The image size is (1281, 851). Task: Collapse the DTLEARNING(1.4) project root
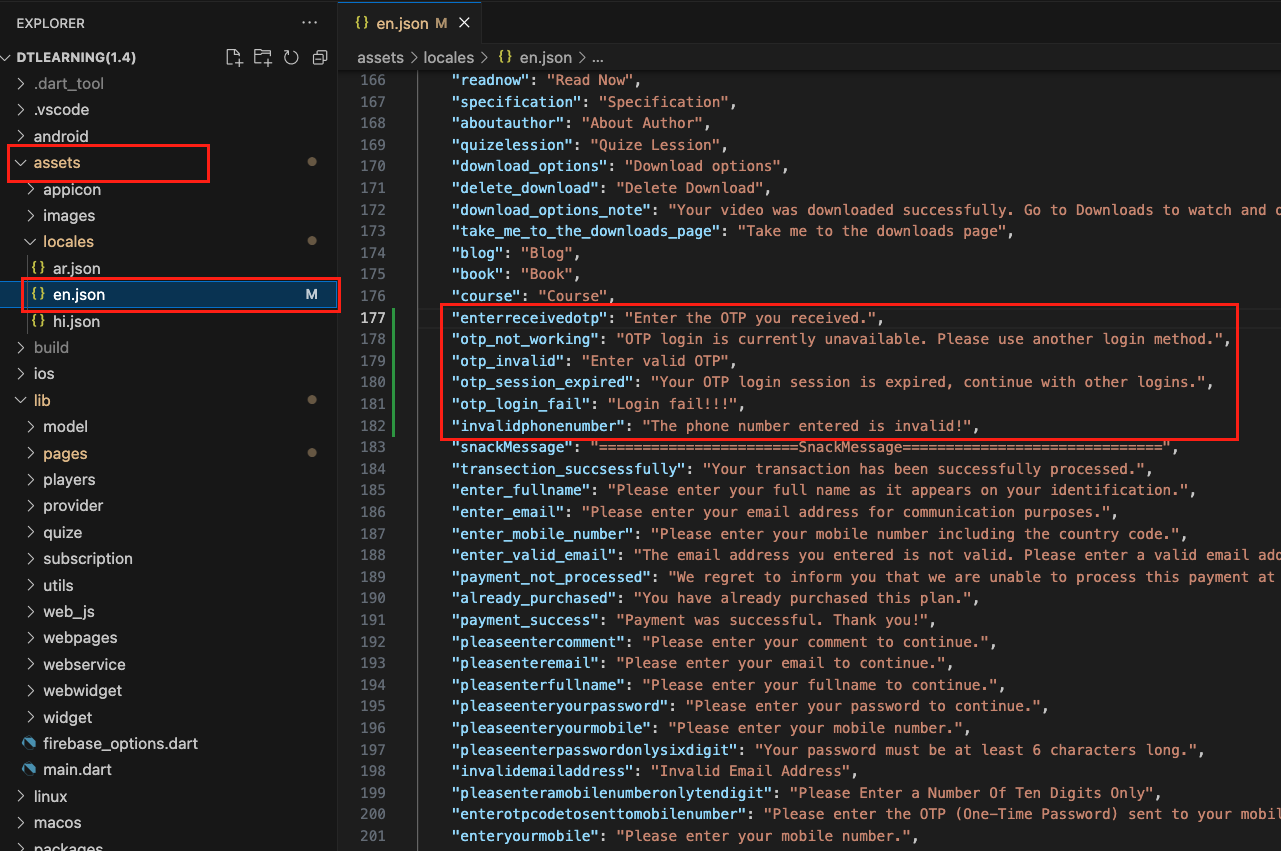pyautogui.click(x=76, y=57)
